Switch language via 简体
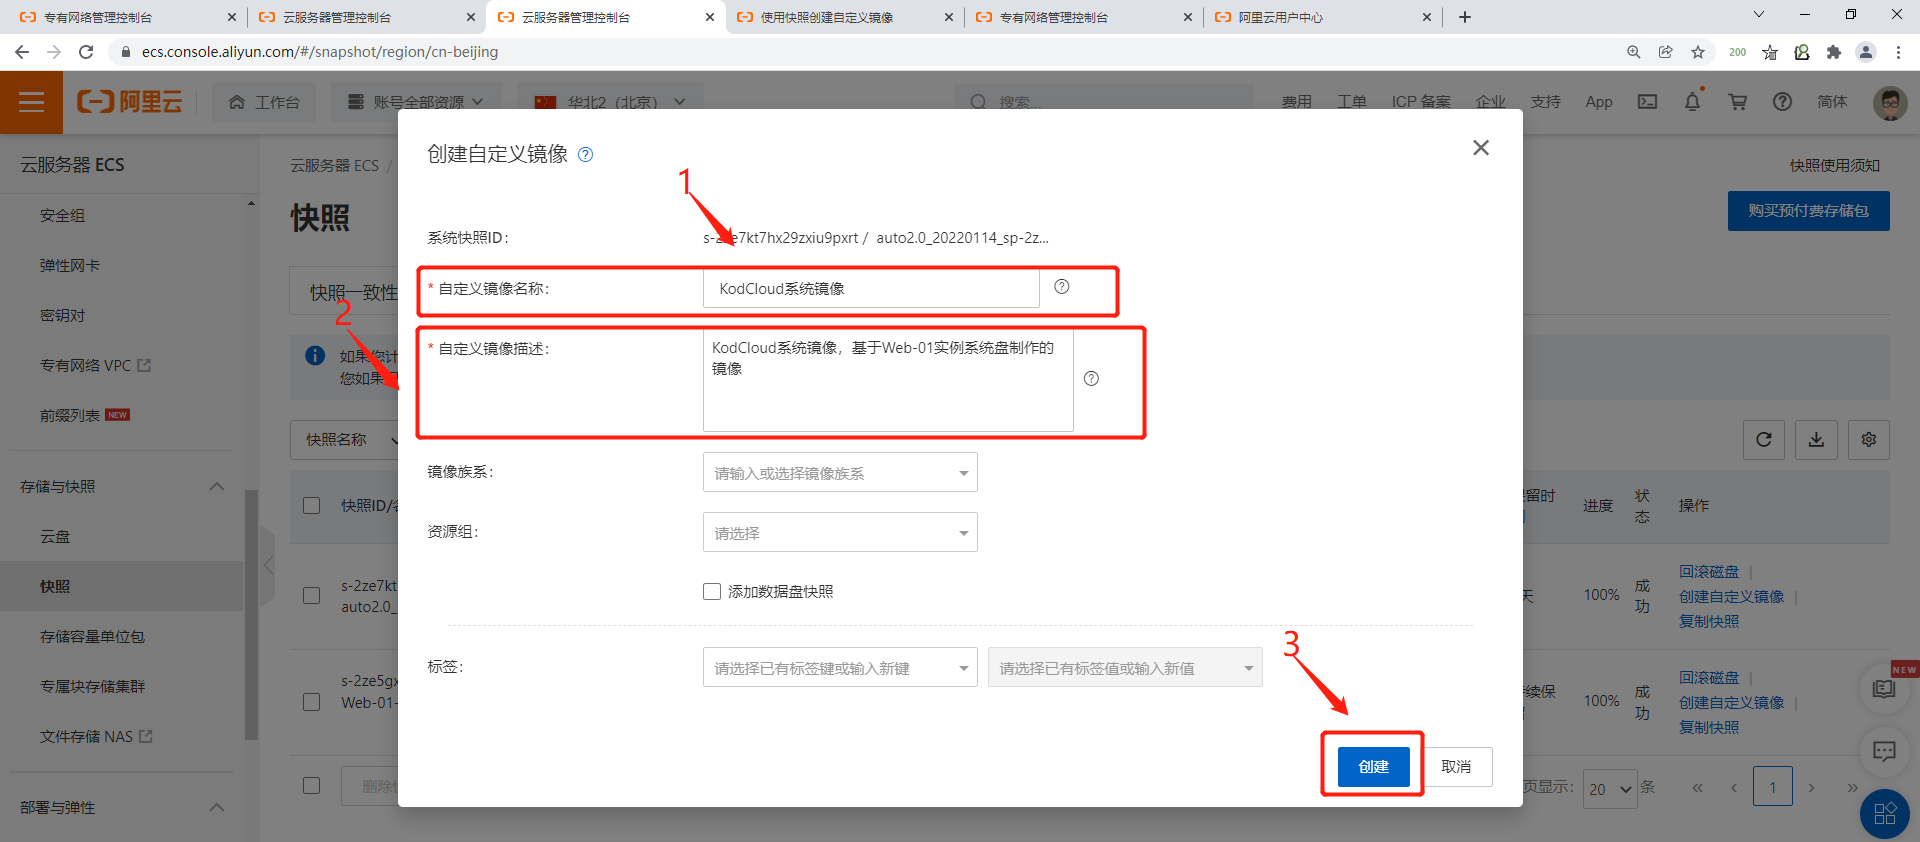Screen dimensions: 1920x842 pos(1832,102)
